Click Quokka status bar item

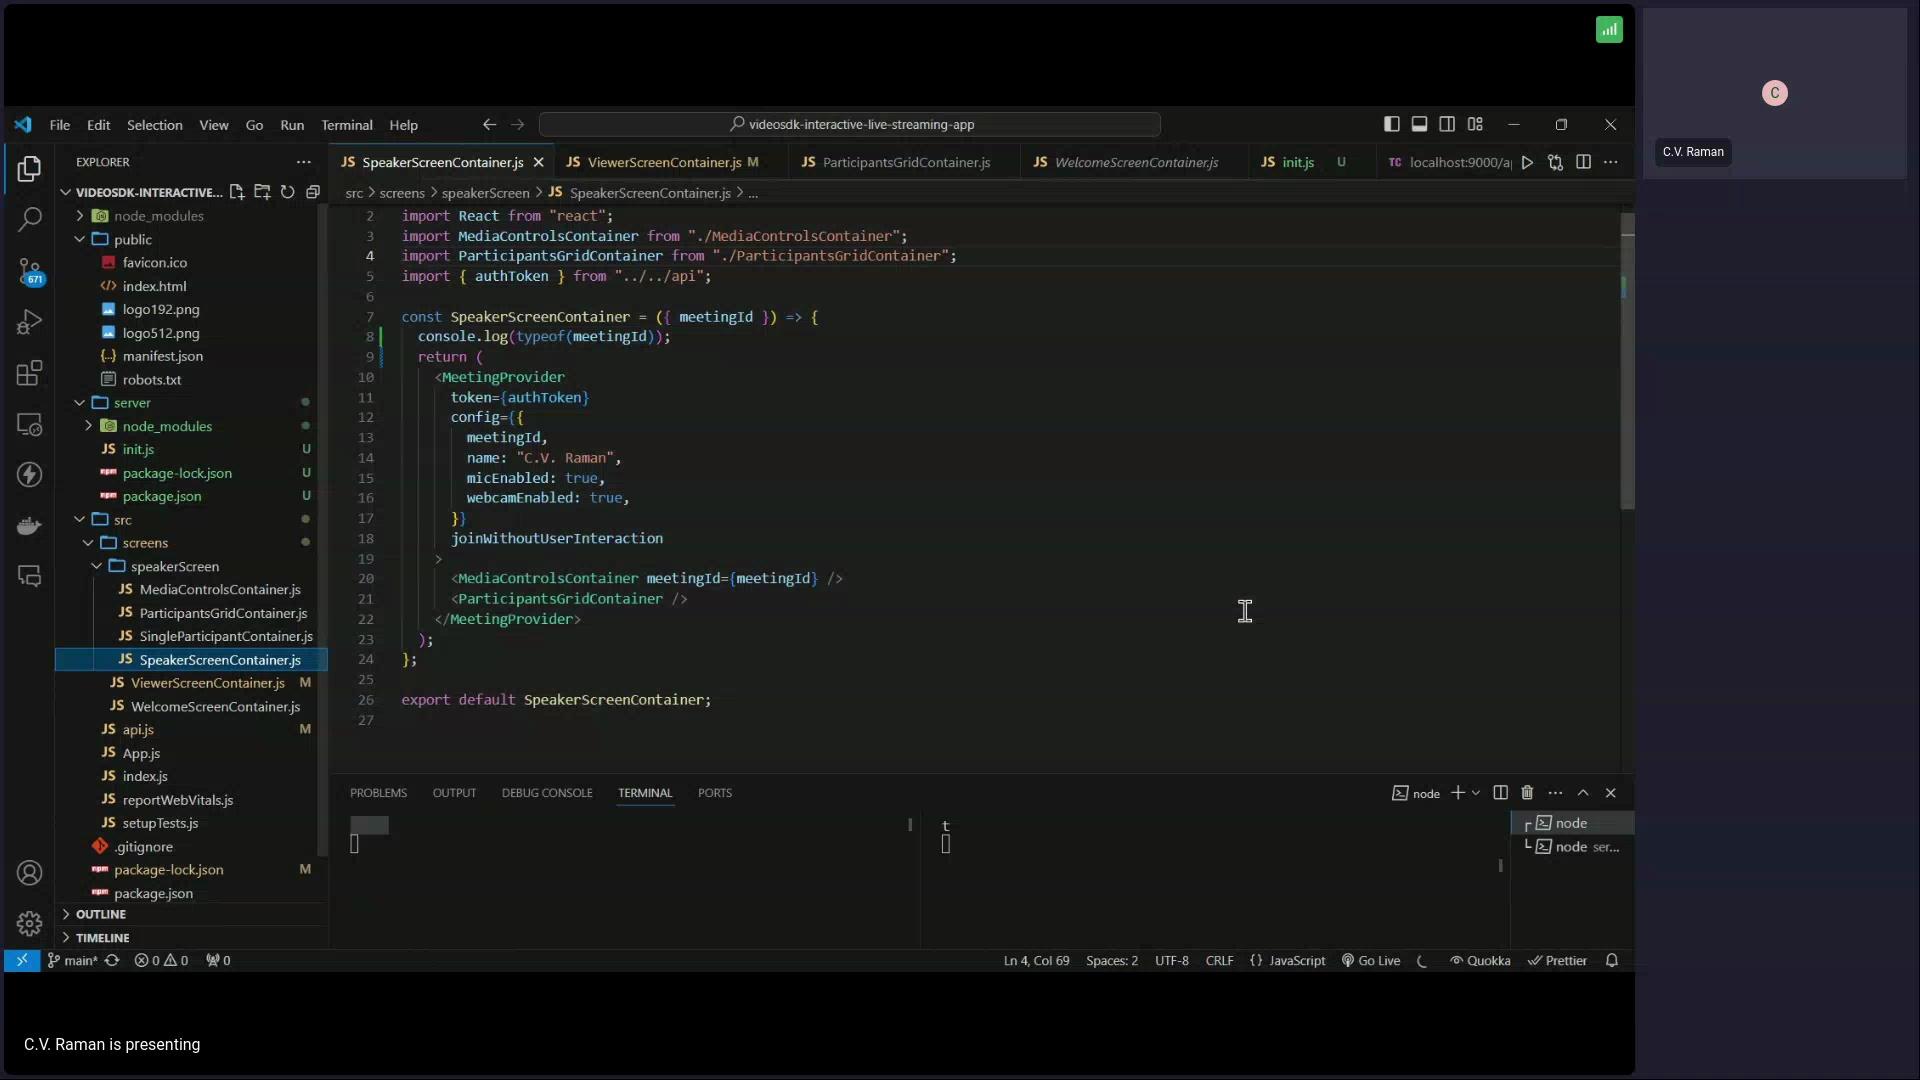tap(1480, 961)
